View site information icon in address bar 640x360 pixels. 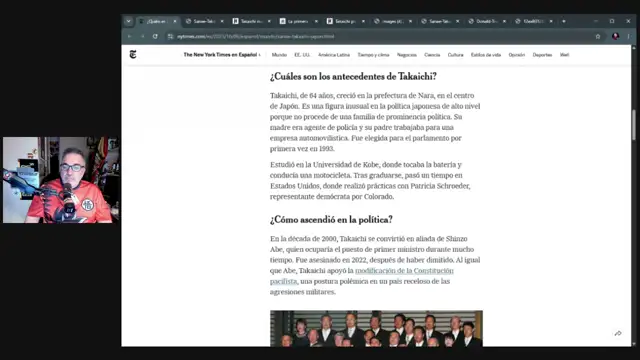point(170,36)
